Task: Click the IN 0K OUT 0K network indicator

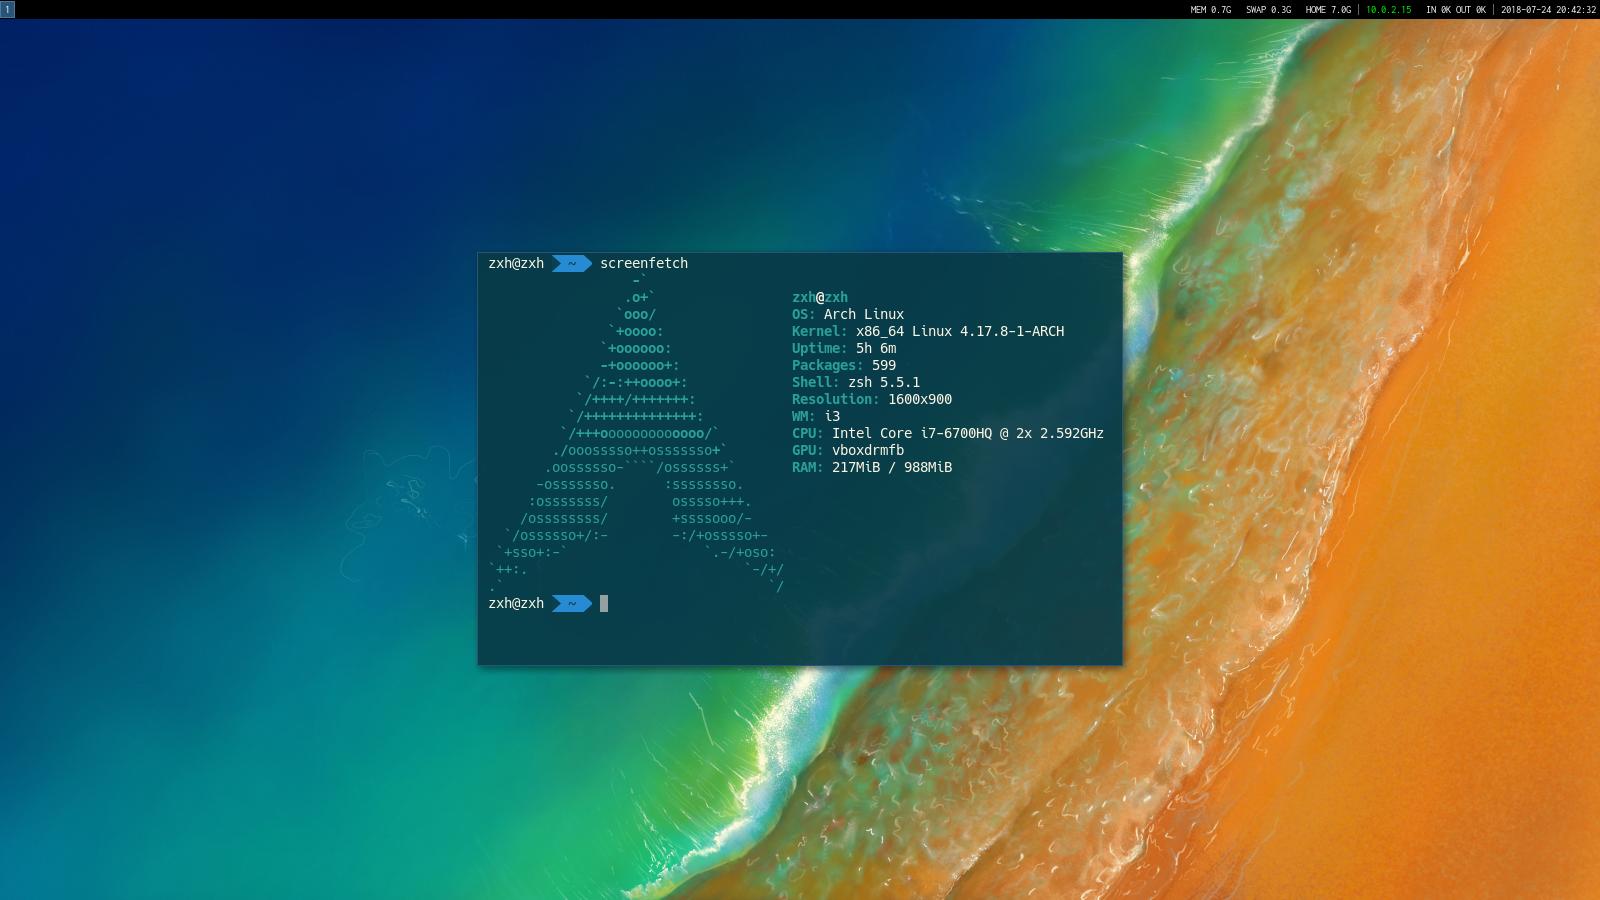Action: pyautogui.click(x=1455, y=10)
